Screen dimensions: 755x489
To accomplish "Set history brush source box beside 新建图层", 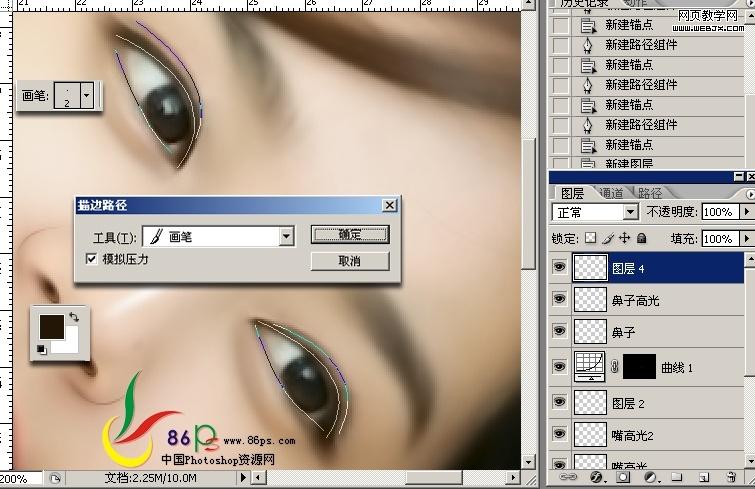I will pos(560,162).
